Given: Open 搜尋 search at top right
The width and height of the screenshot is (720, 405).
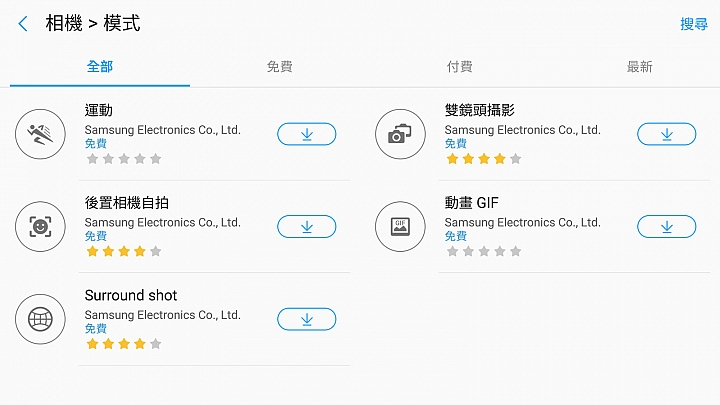Looking at the screenshot, I should [694, 24].
